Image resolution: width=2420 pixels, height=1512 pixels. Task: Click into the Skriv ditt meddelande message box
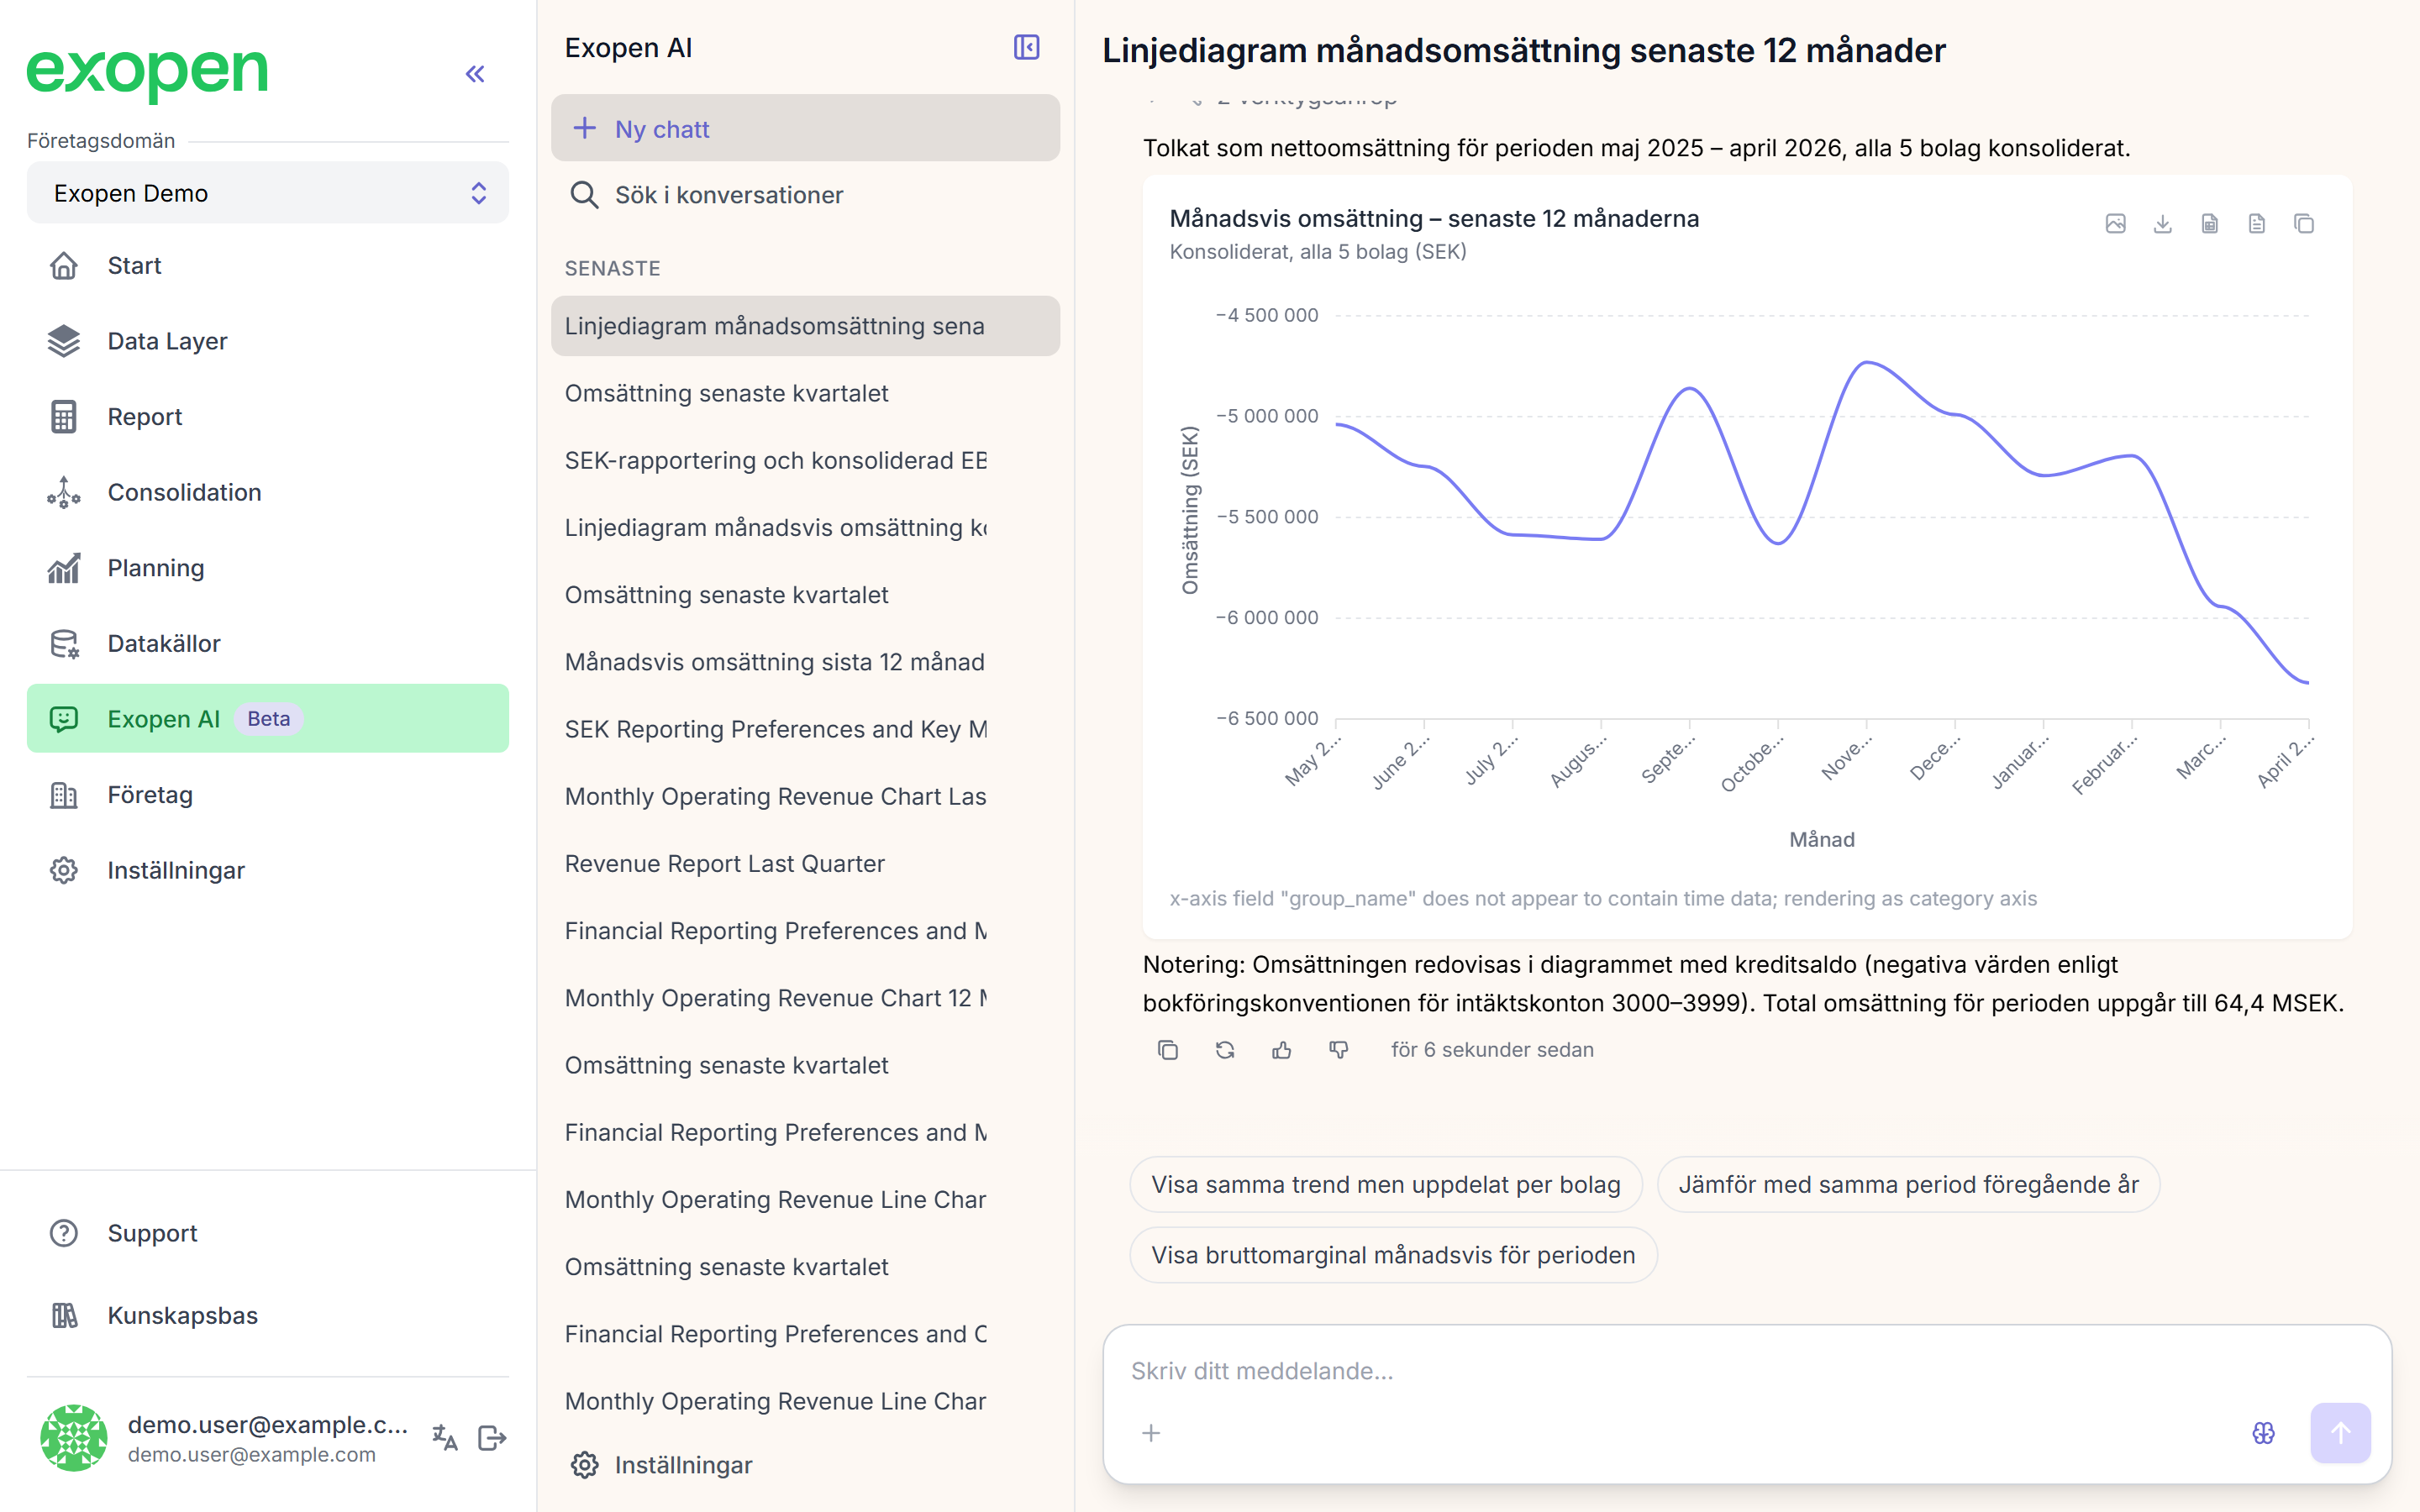click(x=1746, y=1370)
